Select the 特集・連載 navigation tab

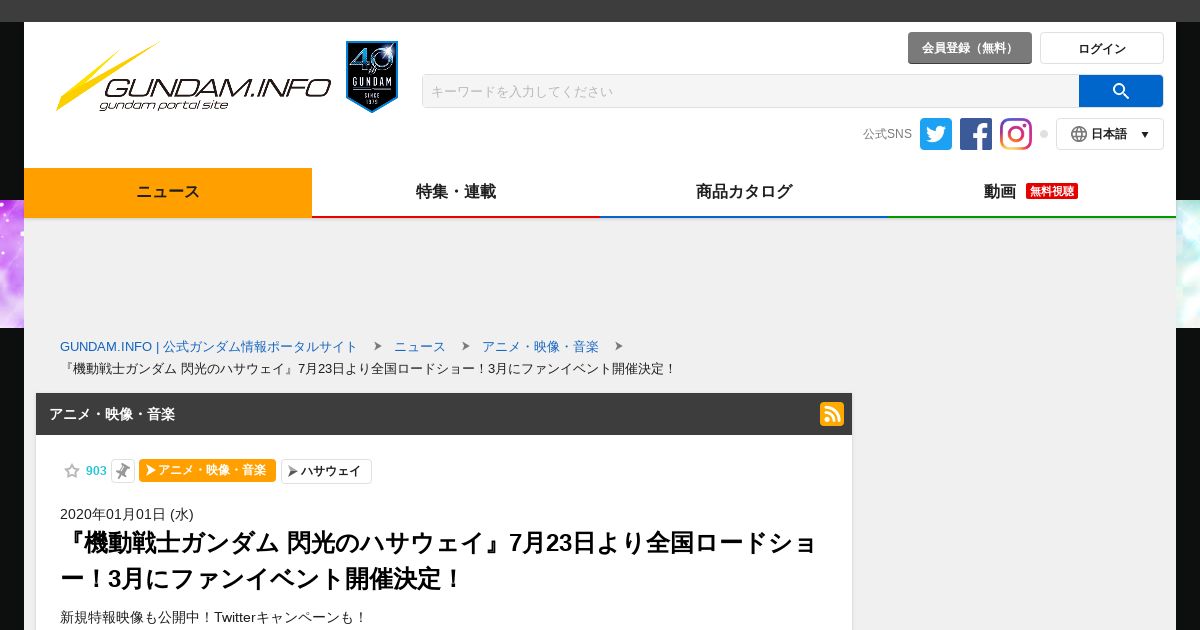[456, 192]
